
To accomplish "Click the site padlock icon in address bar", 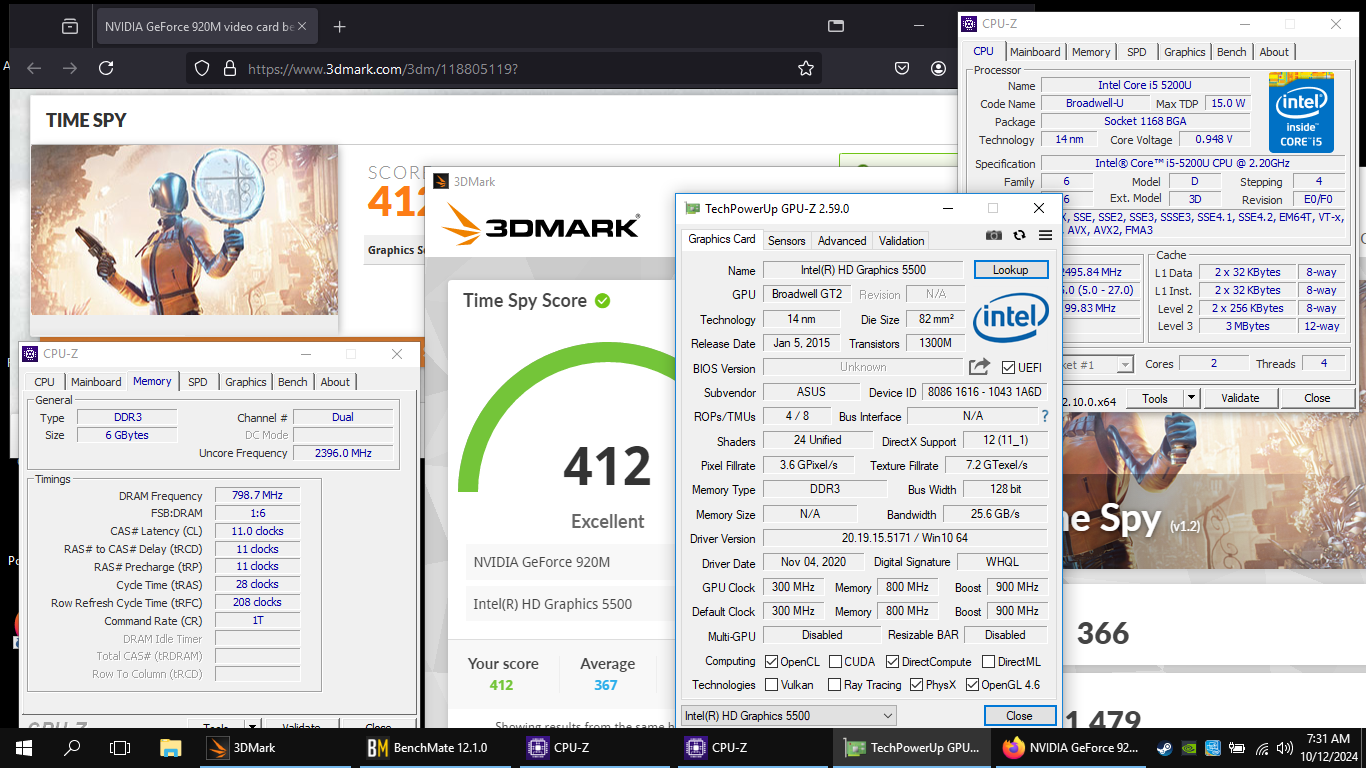I will [229, 68].
